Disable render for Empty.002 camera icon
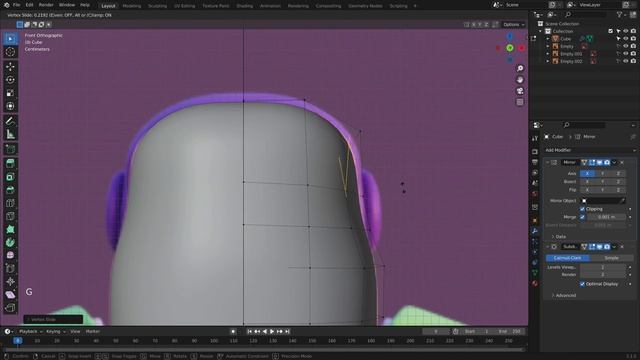Viewport: 640px width, 360px height. (x=633, y=61)
